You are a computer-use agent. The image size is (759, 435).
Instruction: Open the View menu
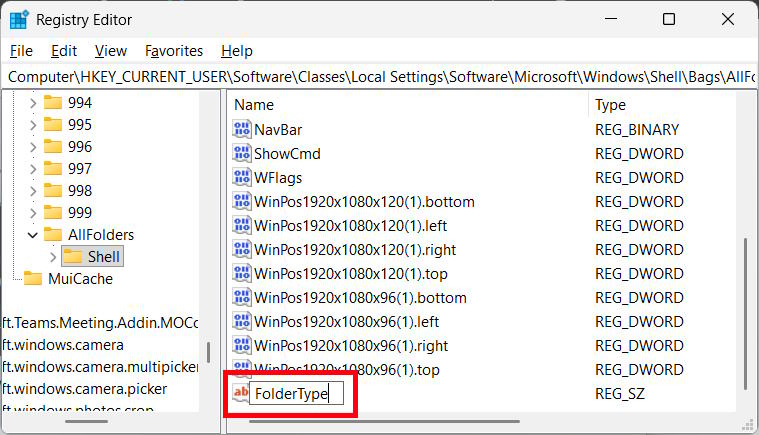[111, 51]
